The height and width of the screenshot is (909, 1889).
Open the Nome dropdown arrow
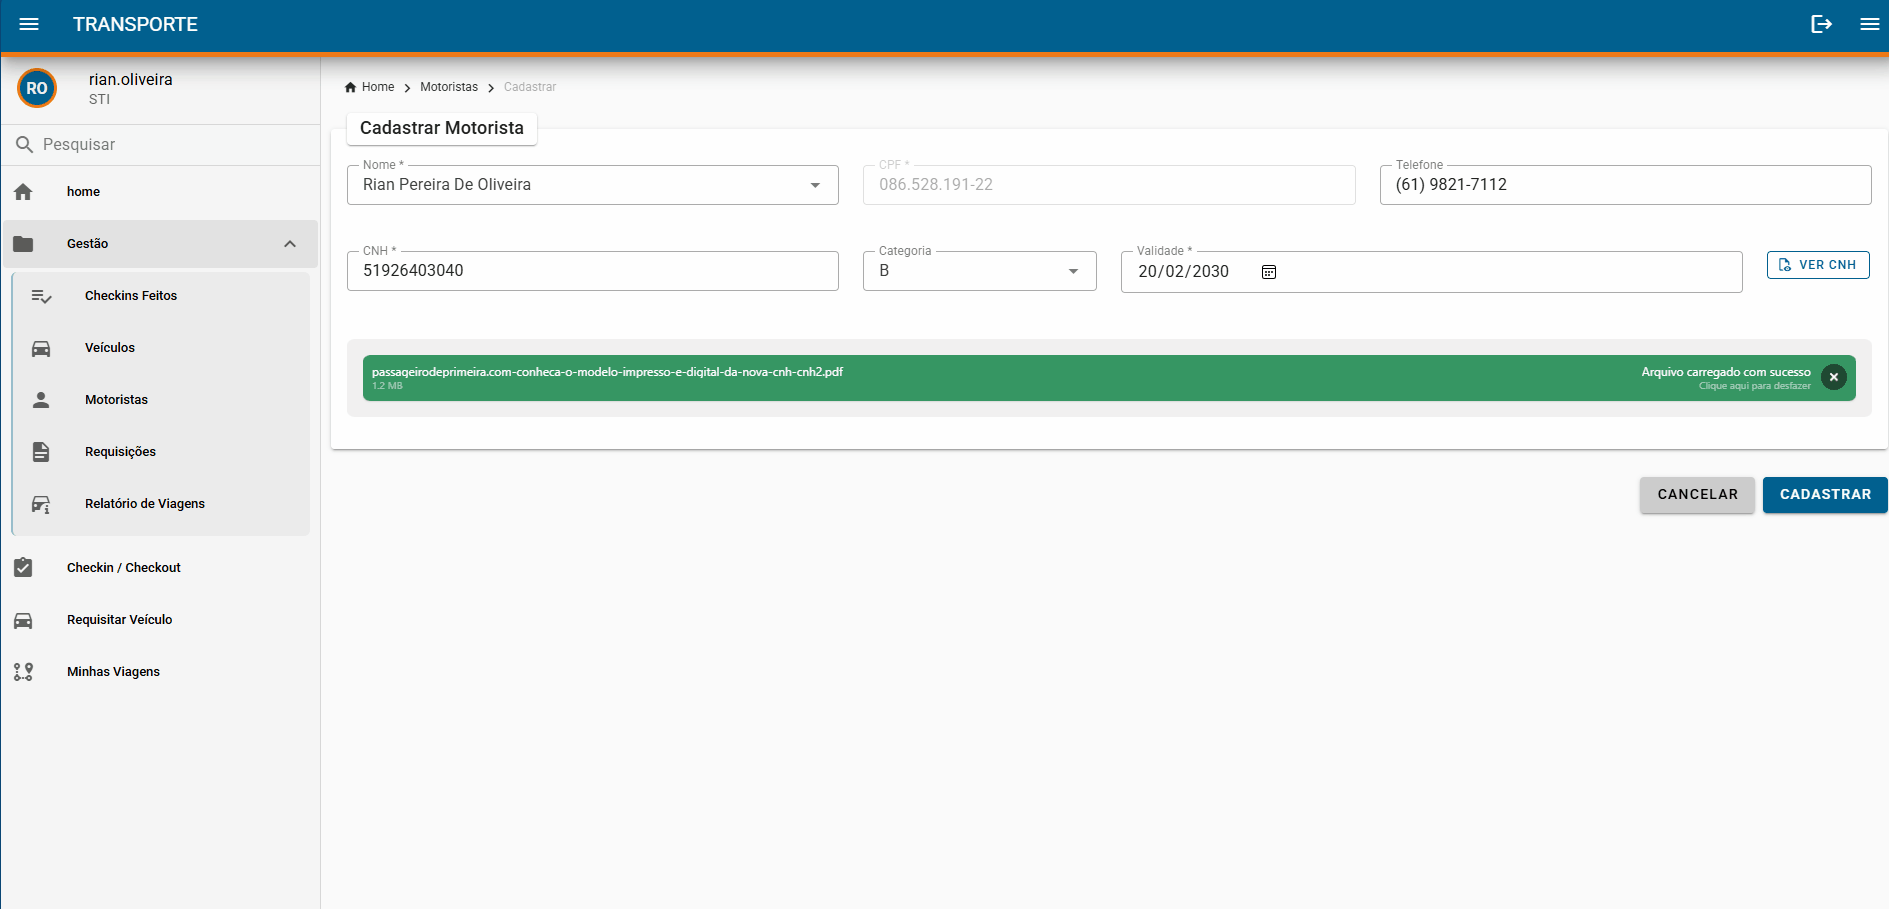pos(815,185)
